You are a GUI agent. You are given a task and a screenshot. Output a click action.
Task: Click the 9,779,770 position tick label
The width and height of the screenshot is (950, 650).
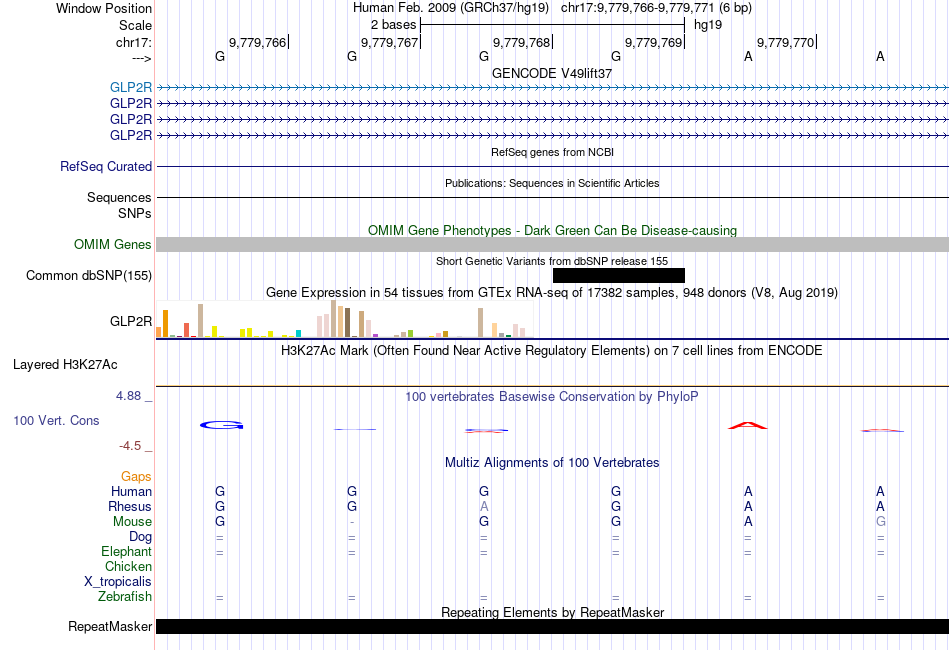click(x=786, y=42)
